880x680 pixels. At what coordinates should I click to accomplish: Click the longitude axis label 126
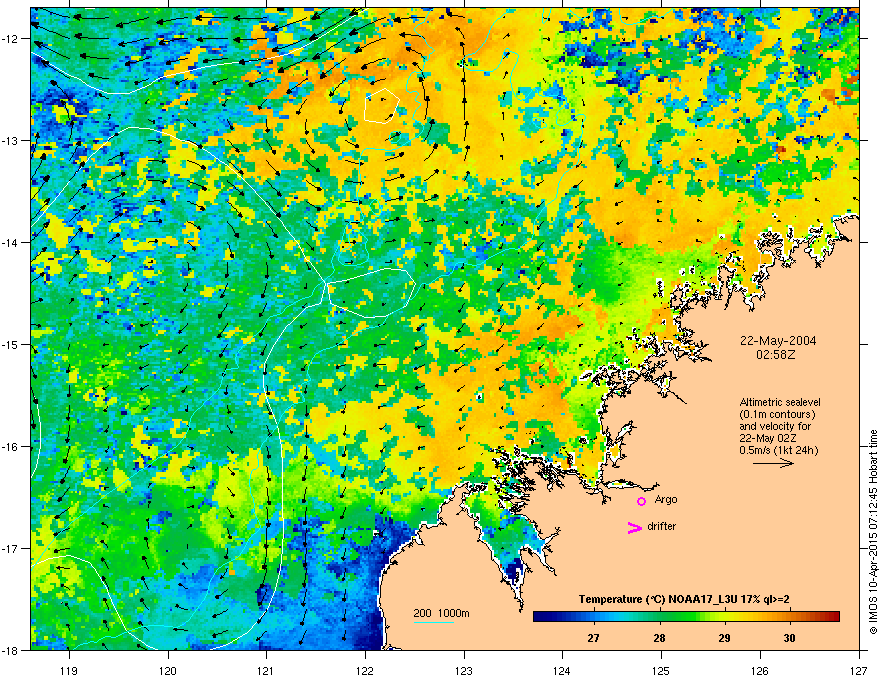(760, 670)
